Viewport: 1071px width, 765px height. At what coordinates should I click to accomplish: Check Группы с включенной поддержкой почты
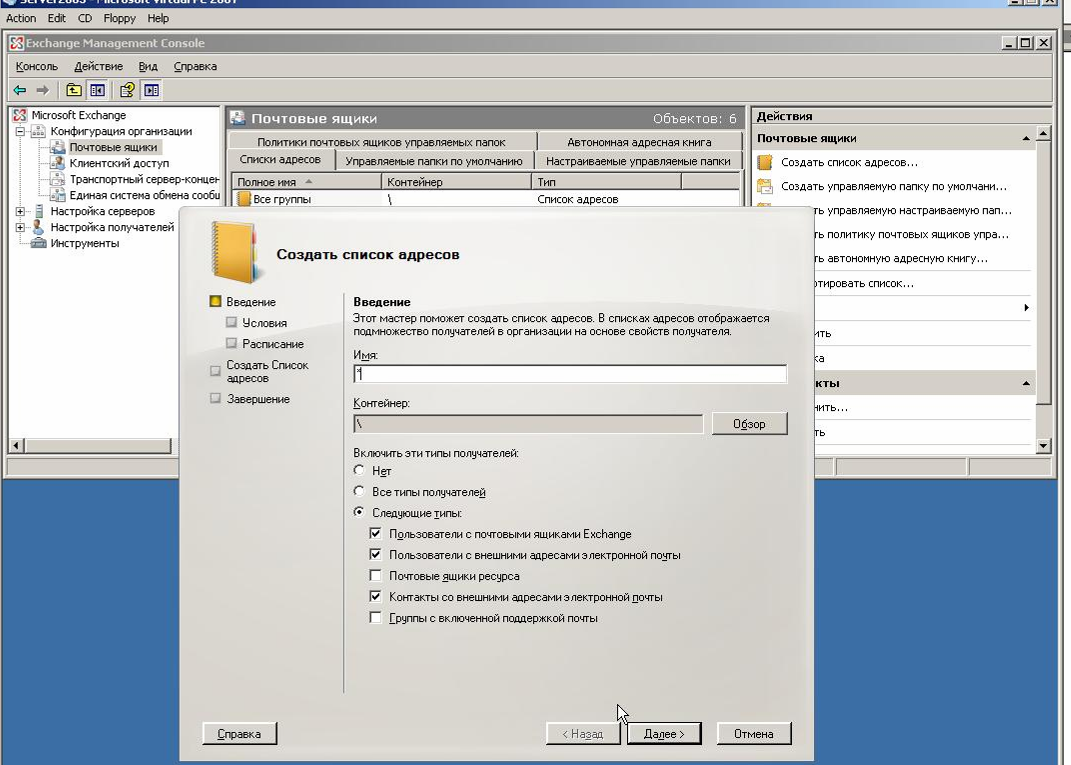pos(375,617)
